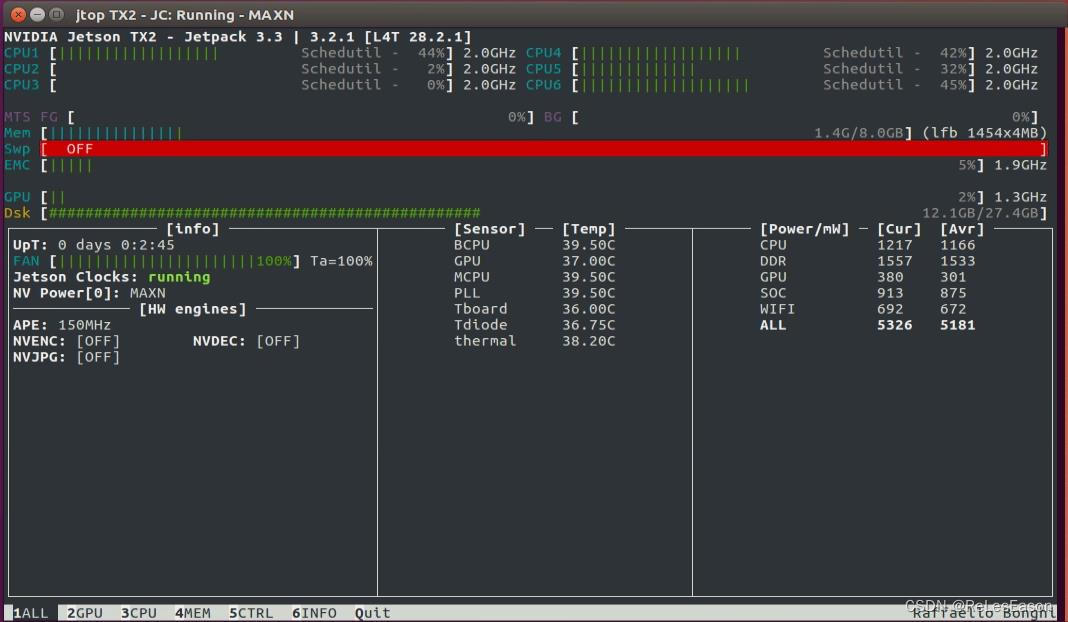Screen dimensions: 1068x622
Task: Open the 6INFO tab
Action: pos(314,612)
